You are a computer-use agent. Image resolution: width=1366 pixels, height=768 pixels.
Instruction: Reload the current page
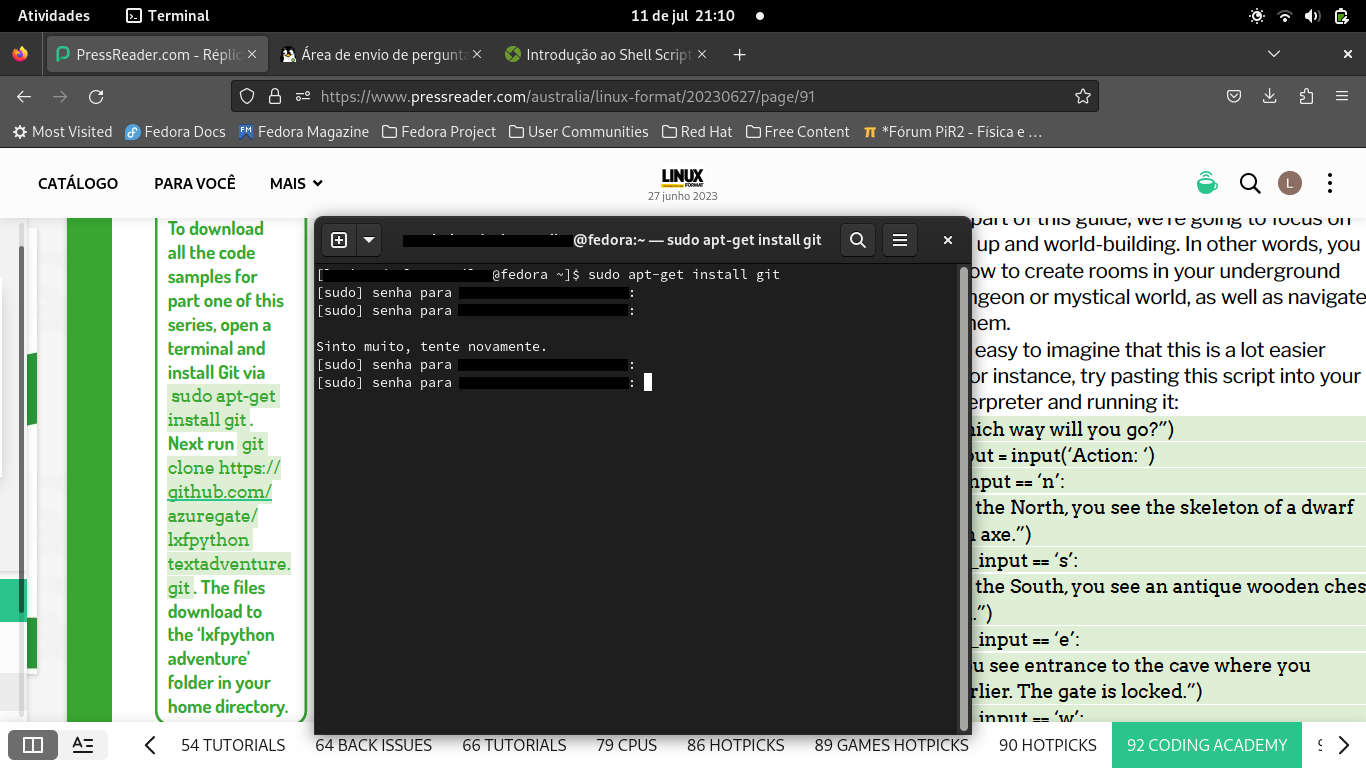click(96, 97)
